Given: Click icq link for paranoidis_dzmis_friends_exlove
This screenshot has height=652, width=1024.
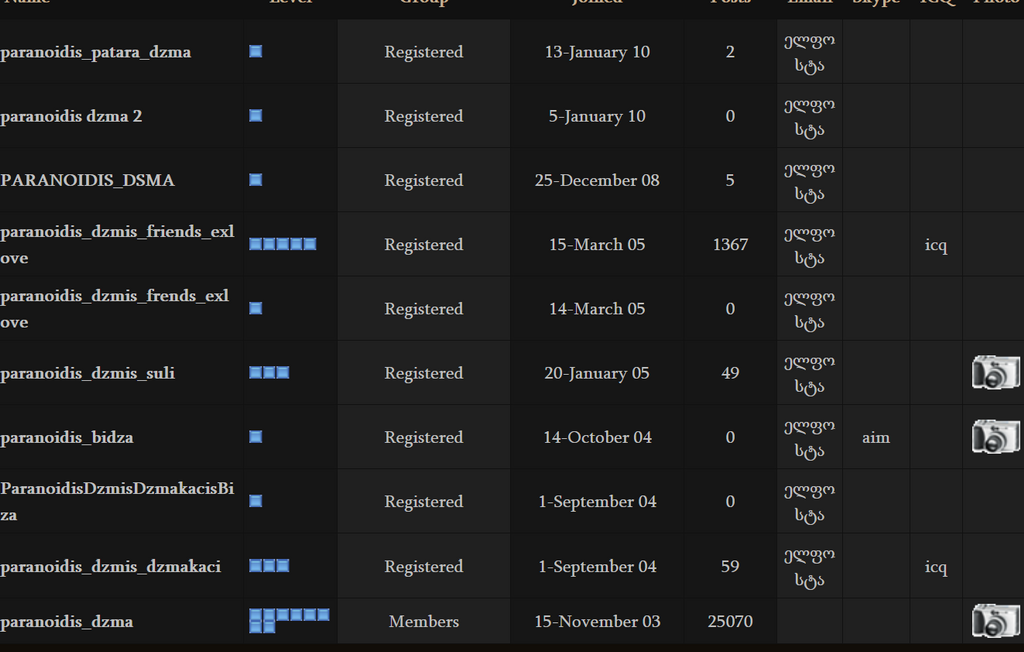Looking at the screenshot, I should pos(935,244).
